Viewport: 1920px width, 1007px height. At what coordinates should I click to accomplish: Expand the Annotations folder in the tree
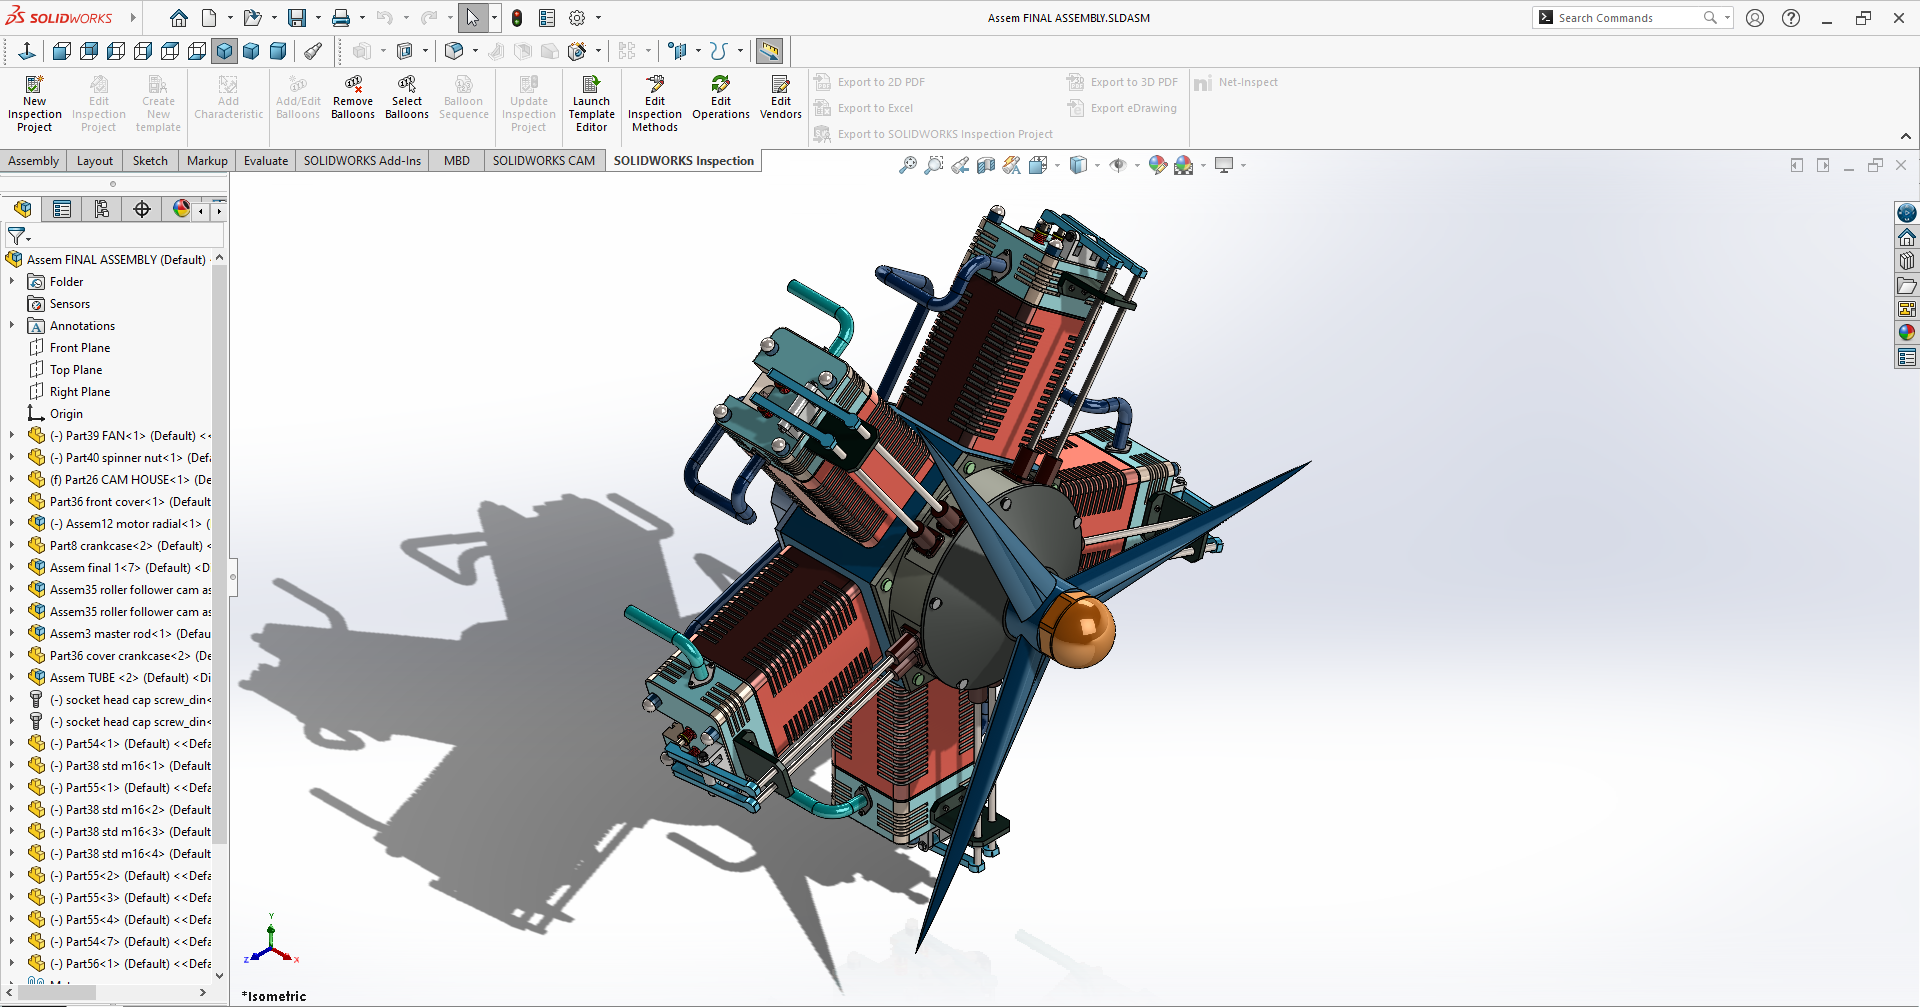pos(12,326)
